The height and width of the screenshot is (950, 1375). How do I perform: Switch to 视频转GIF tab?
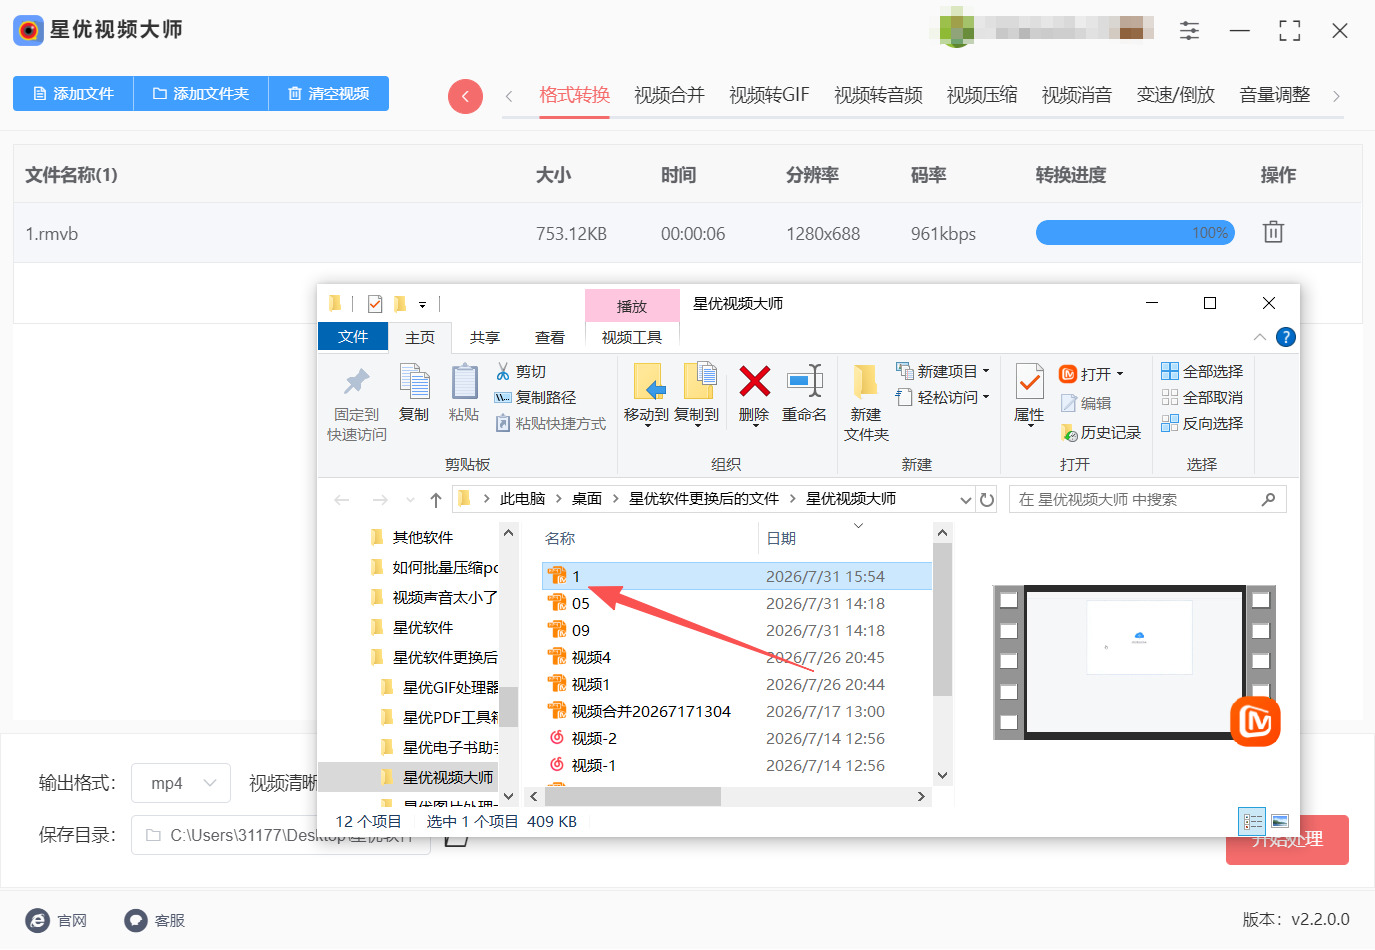pyautogui.click(x=769, y=95)
